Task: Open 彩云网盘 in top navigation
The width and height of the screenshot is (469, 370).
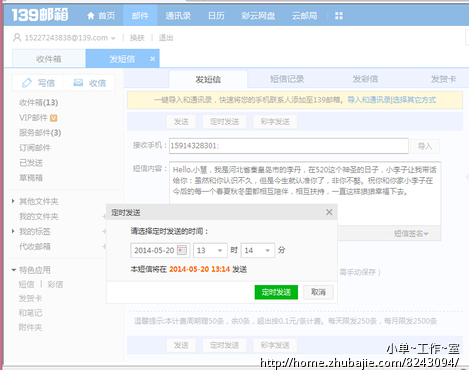Action: pyautogui.click(x=258, y=15)
